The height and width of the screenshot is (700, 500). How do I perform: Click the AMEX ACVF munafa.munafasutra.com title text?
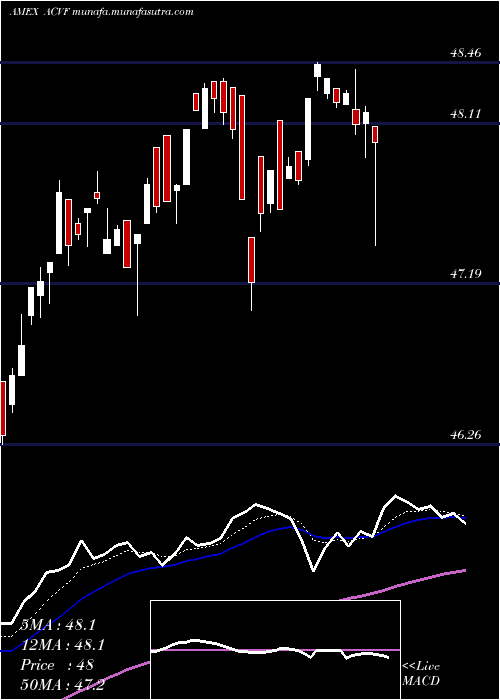point(101,12)
